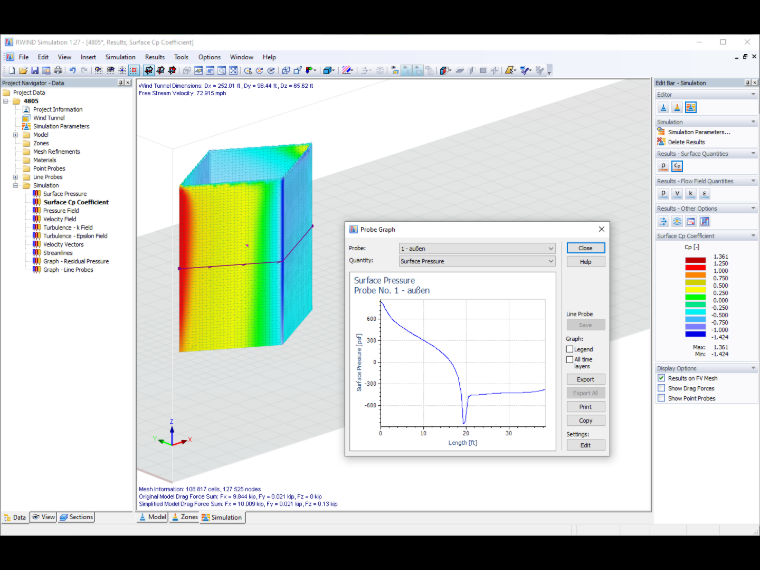Click the line probes graph icon under Other Options
This screenshot has height=570, width=760.
point(705,222)
